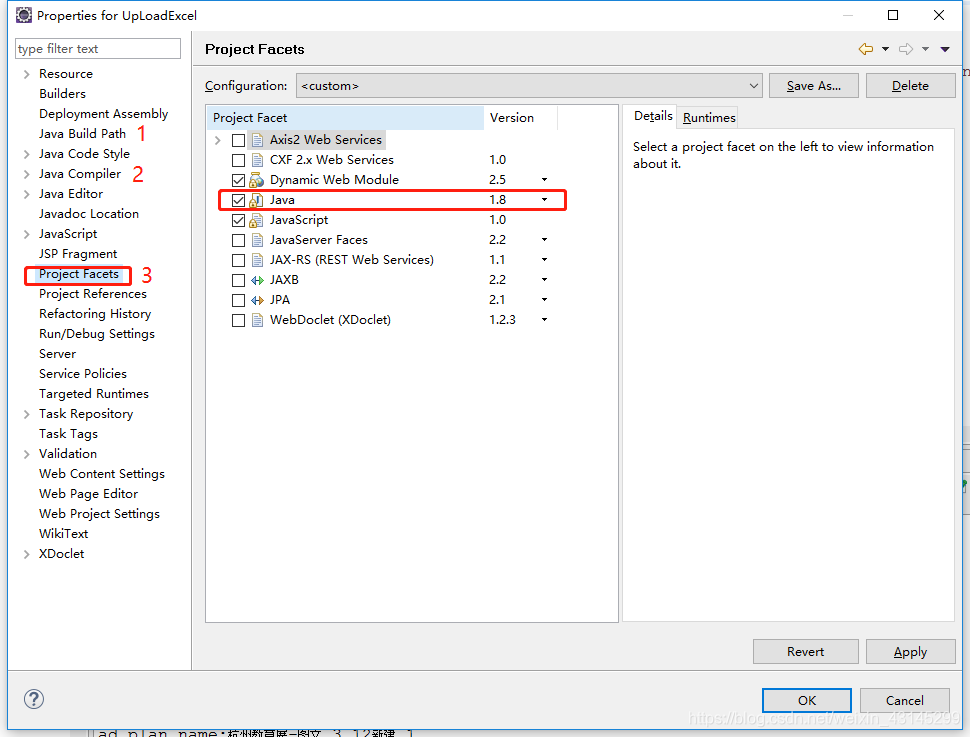Enable the JPA project facet checkbox
The height and width of the screenshot is (737, 970).
238,299
